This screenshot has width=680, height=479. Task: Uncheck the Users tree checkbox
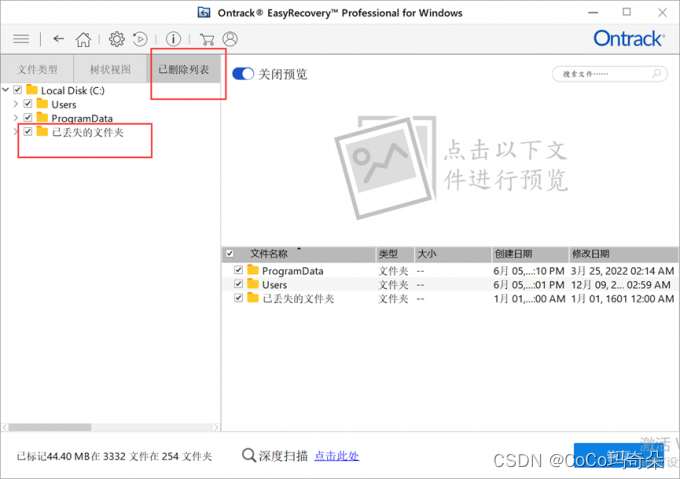click(28, 104)
